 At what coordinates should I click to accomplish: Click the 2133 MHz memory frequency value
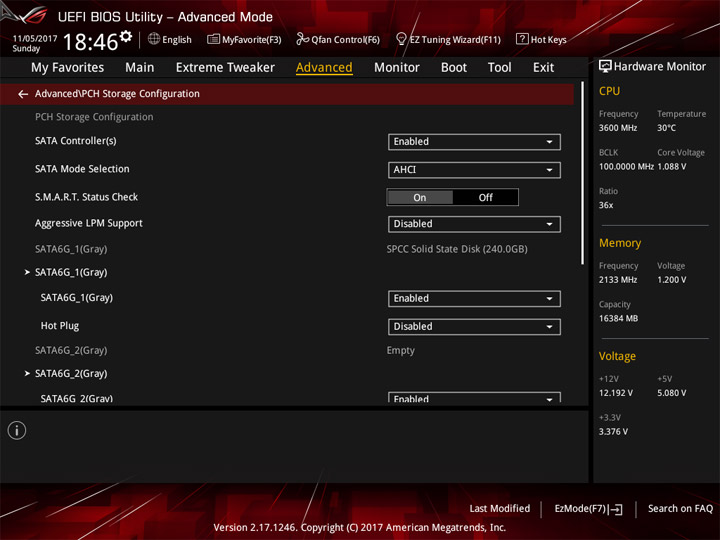click(x=618, y=280)
